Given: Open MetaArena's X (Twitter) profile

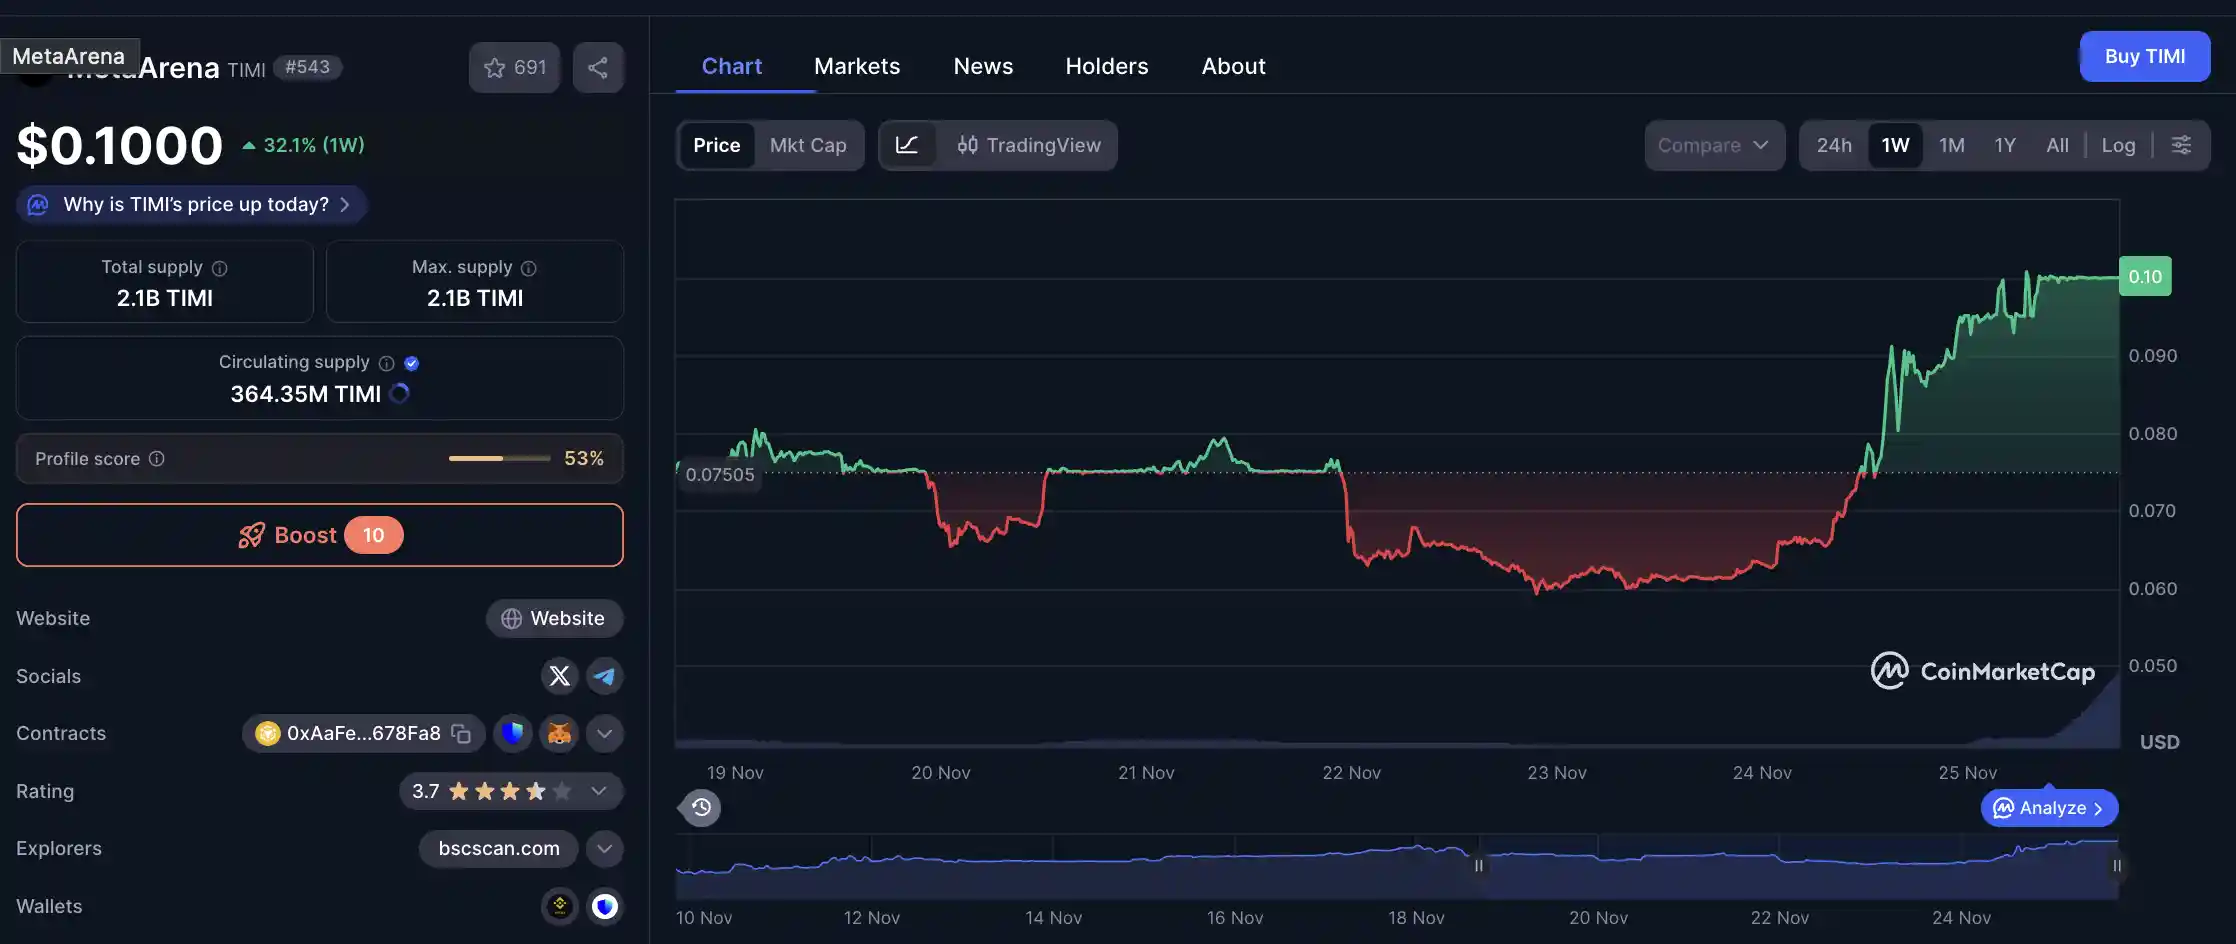Looking at the screenshot, I should [x=559, y=676].
